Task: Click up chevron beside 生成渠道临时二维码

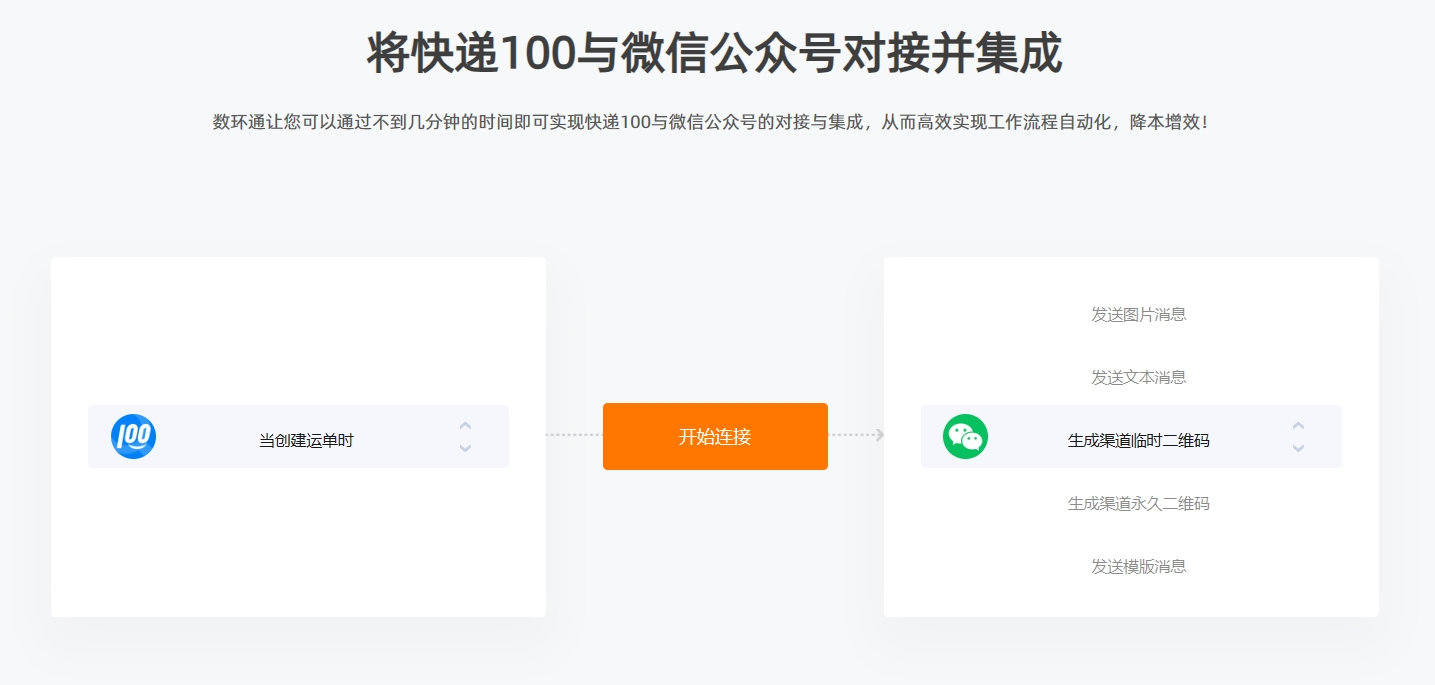Action: coord(1298,426)
